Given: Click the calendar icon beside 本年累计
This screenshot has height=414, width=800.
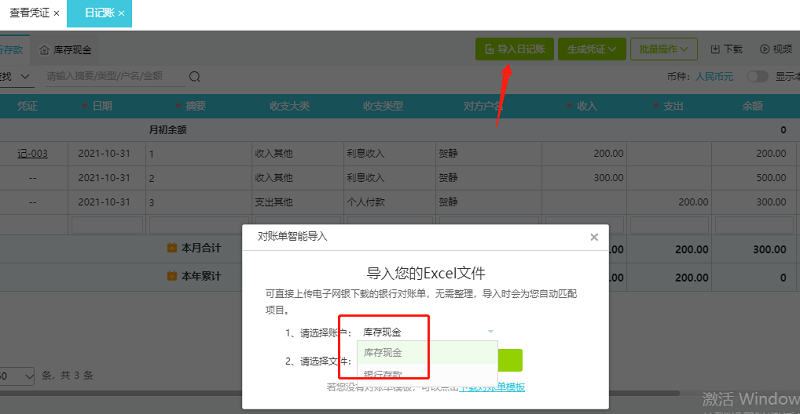Looking at the screenshot, I should click(x=172, y=276).
